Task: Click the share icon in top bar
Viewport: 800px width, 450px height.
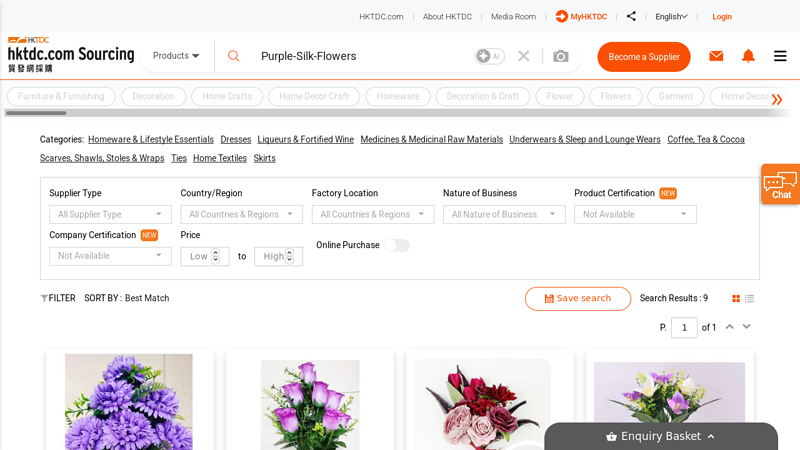Action: coord(631,16)
